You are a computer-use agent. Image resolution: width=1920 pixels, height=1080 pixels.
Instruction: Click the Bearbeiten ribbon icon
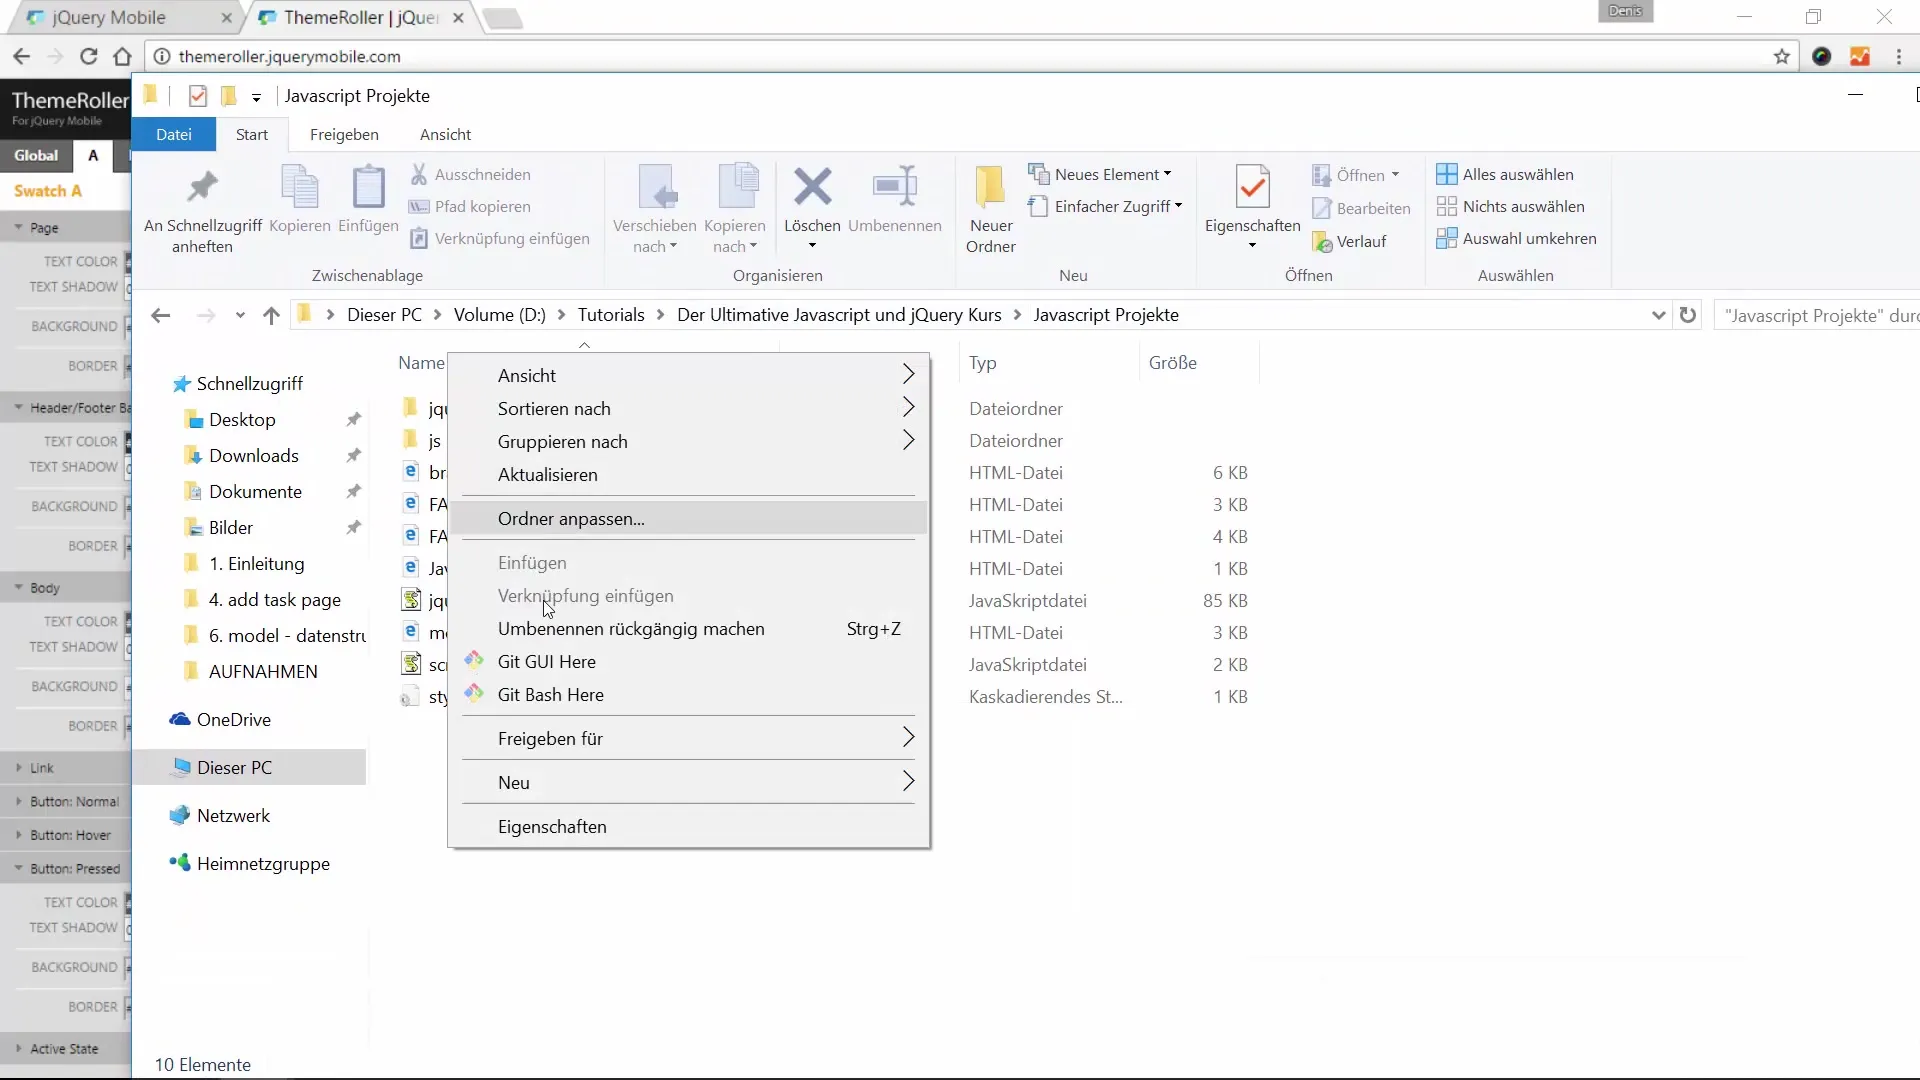click(1321, 208)
